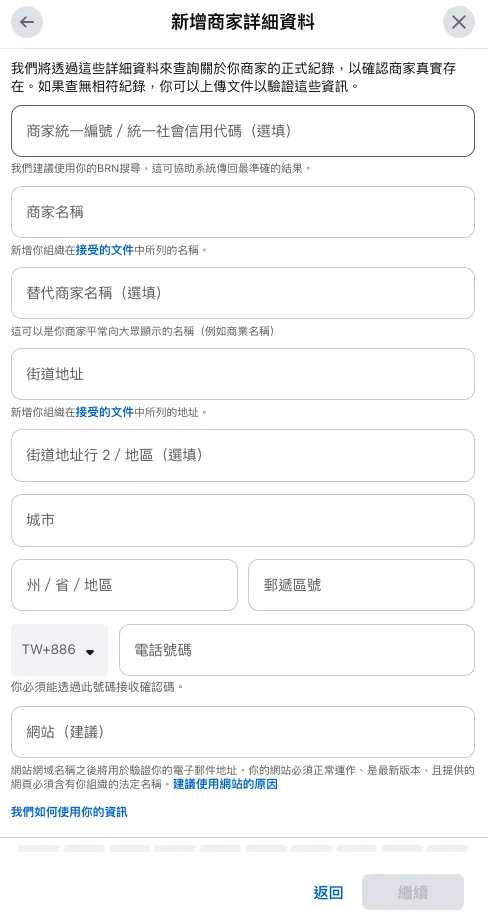Click into the 街道地址 field
The height and width of the screenshot is (912, 488).
[x=243, y=374]
